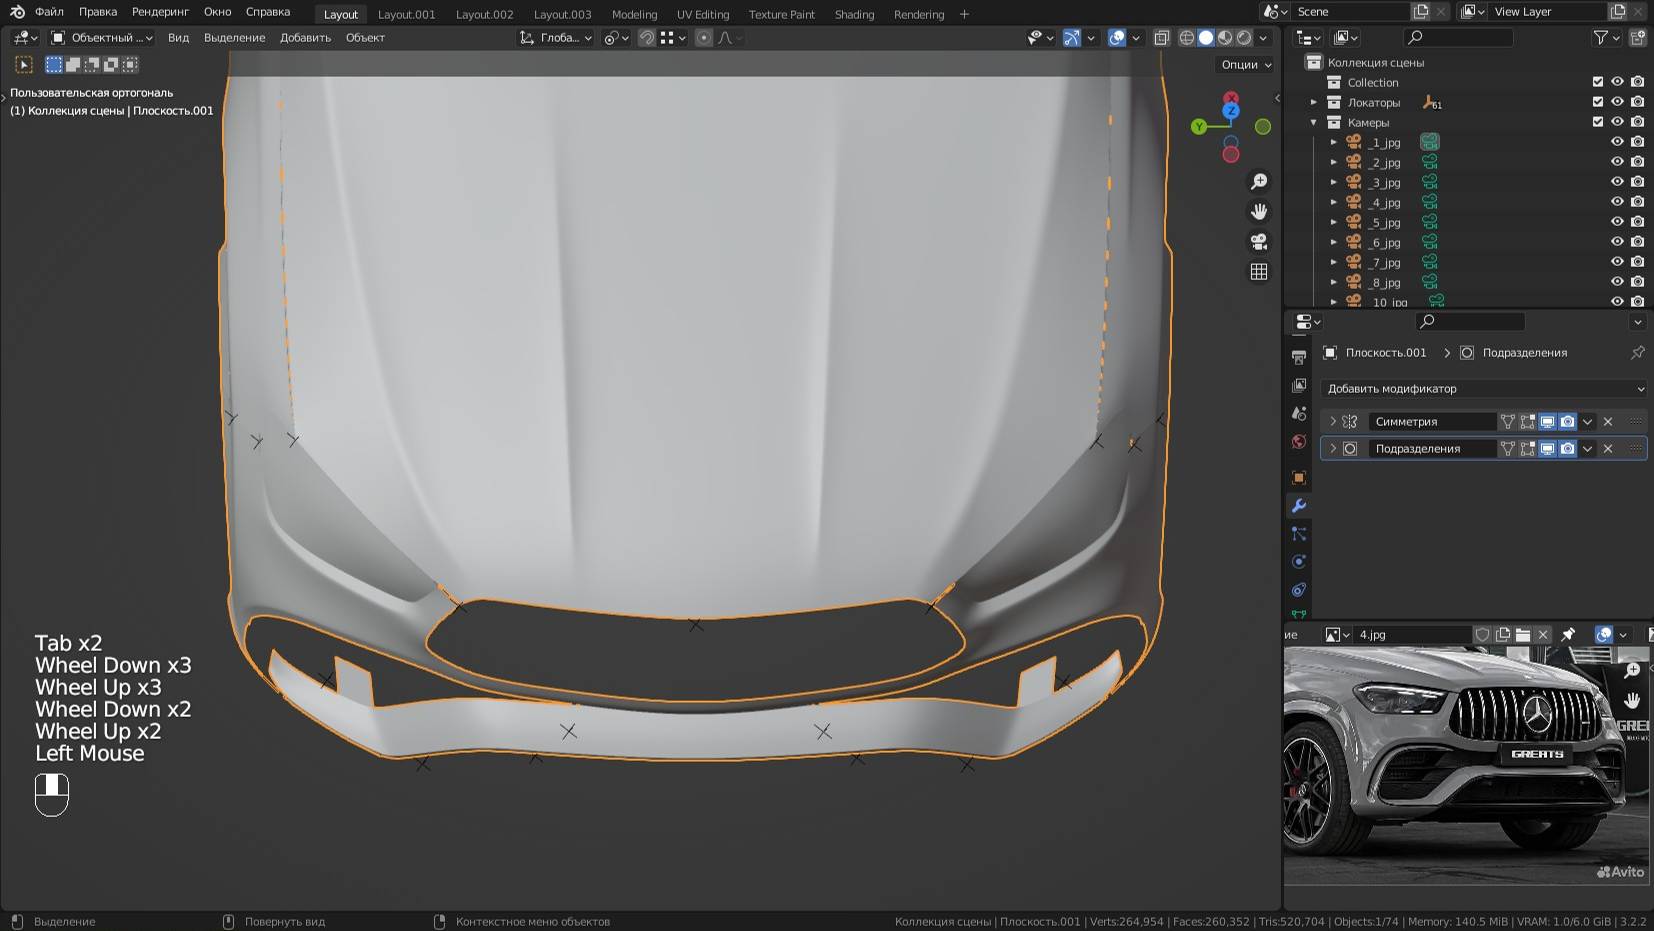Click the green Y axis on navigation gizmo
The image size is (1654, 931).
click(1199, 127)
